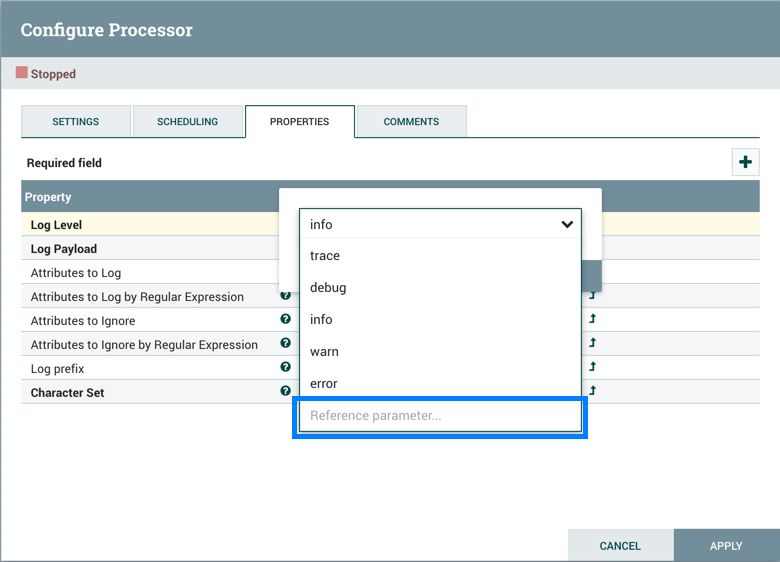Click help icon for Attributes to Log by Regular Expression
This screenshot has height=562, width=780.
pyautogui.click(x=286, y=296)
